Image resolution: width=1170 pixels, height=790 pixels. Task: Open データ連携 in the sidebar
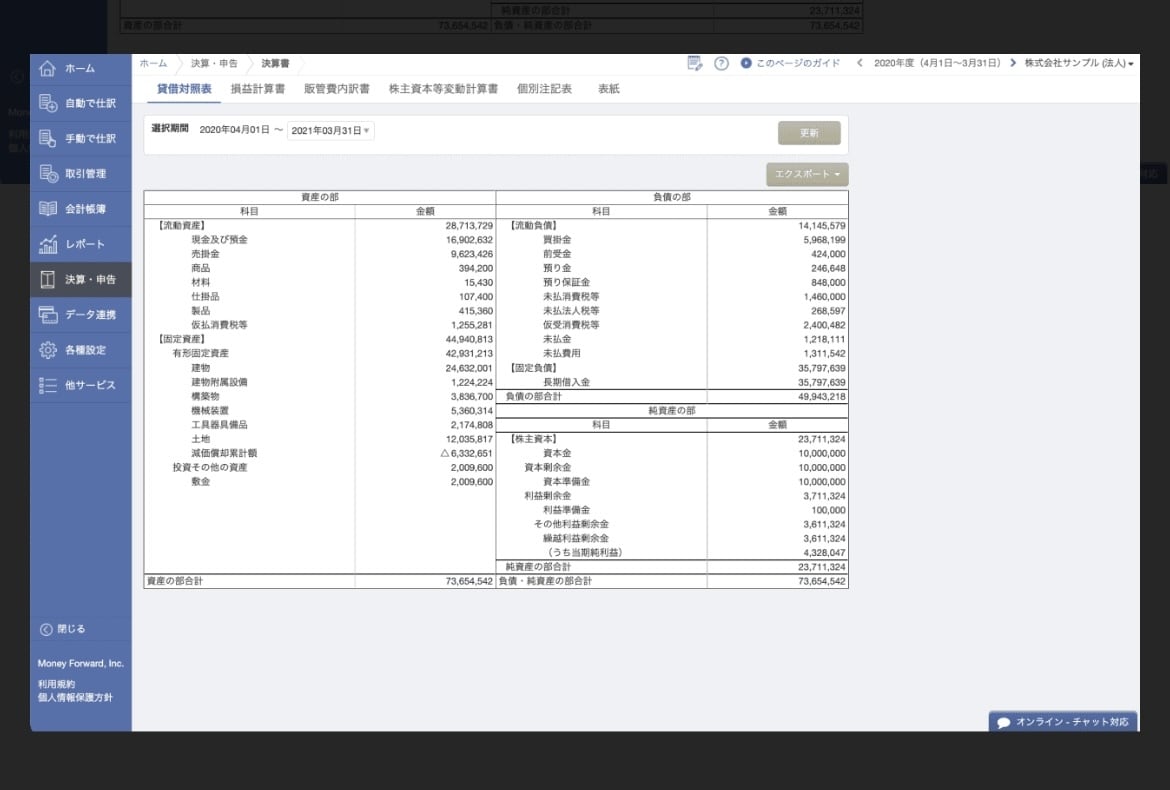click(x=81, y=315)
